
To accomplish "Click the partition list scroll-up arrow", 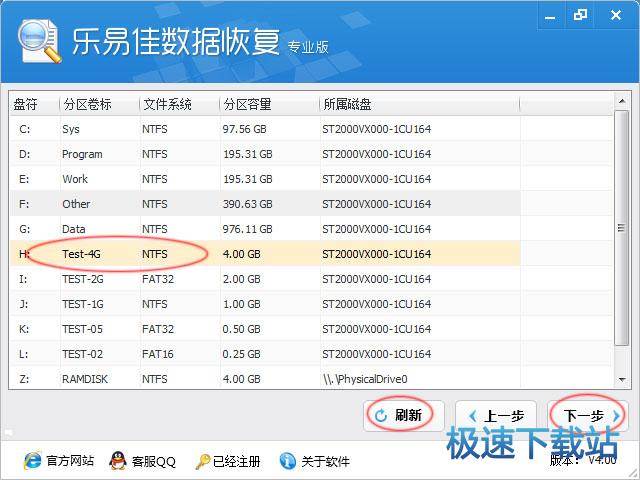I will (x=621, y=101).
